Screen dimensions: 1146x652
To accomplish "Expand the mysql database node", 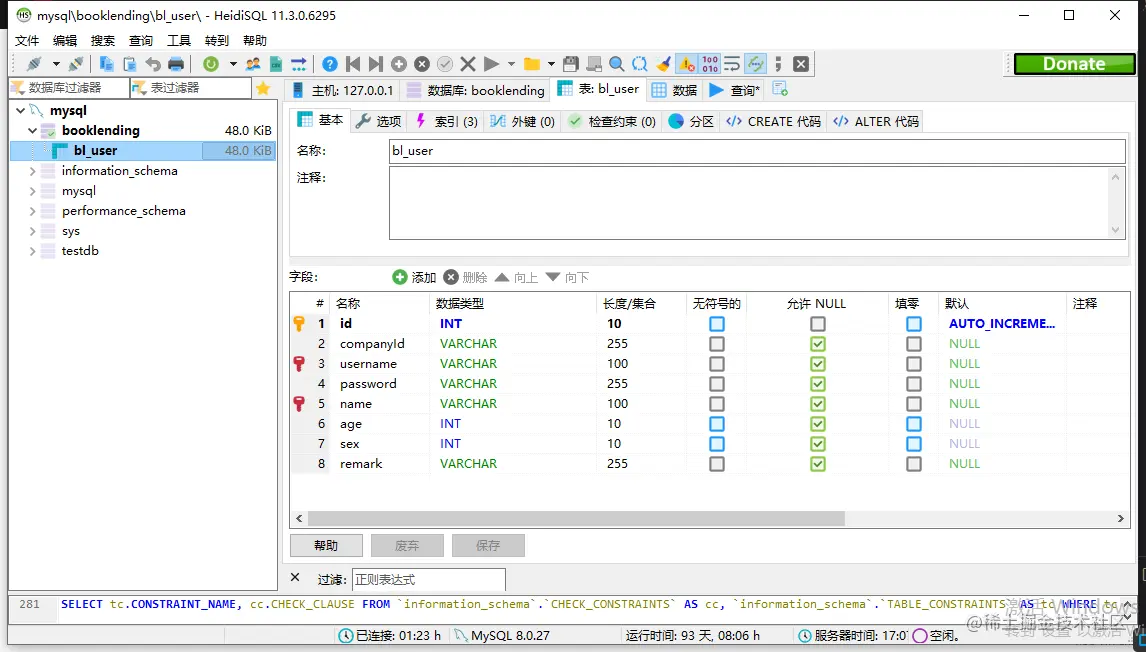I will pyautogui.click(x=32, y=191).
